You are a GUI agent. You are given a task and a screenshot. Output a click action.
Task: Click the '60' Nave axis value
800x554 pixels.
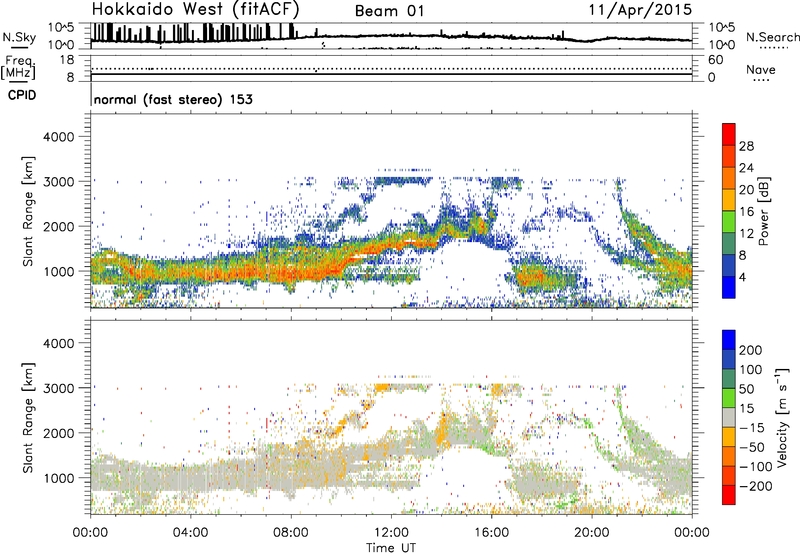[715, 60]
